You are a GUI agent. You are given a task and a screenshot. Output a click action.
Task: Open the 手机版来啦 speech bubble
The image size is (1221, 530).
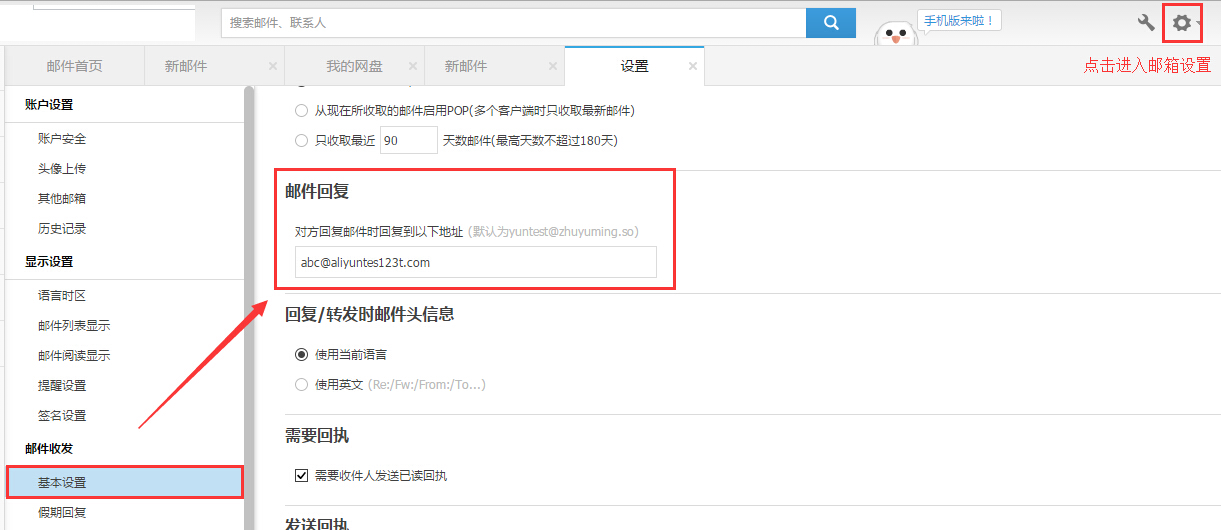[958, 21]
